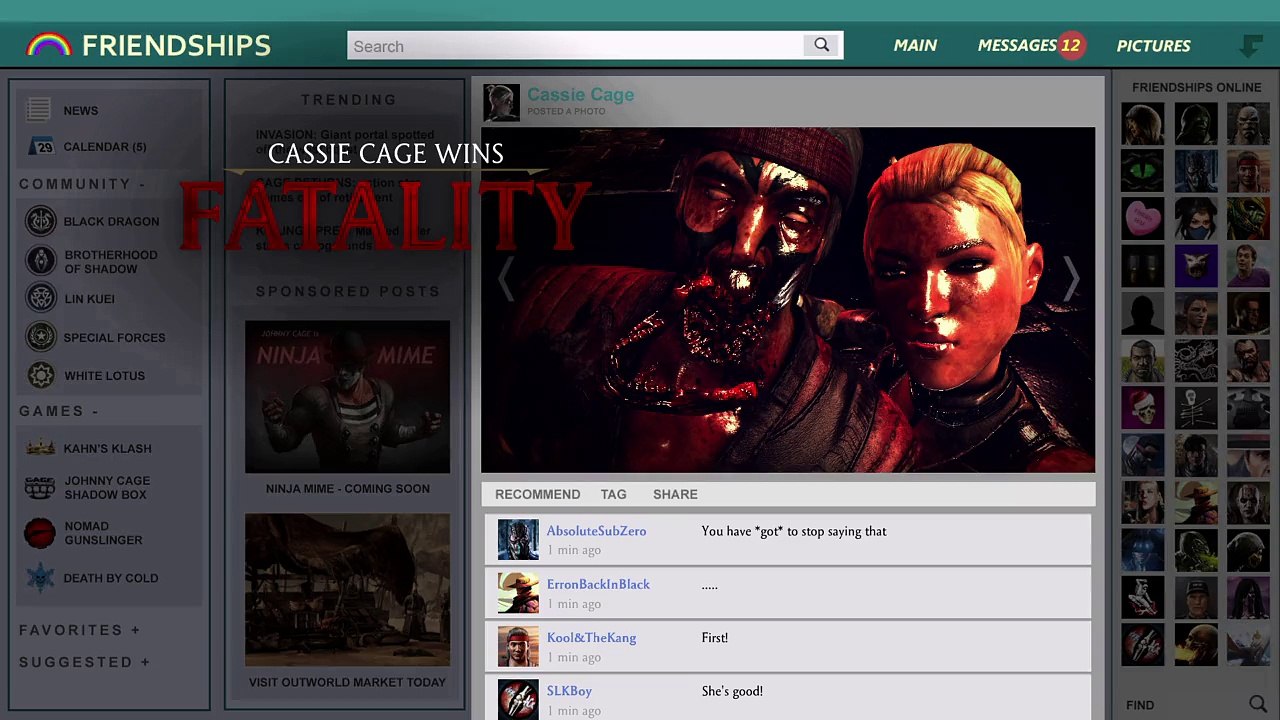Go to the next photo with right arrow
The width and height of the screenshot is (1280, 720).
pyautogui.click(x=1070, y=279)
